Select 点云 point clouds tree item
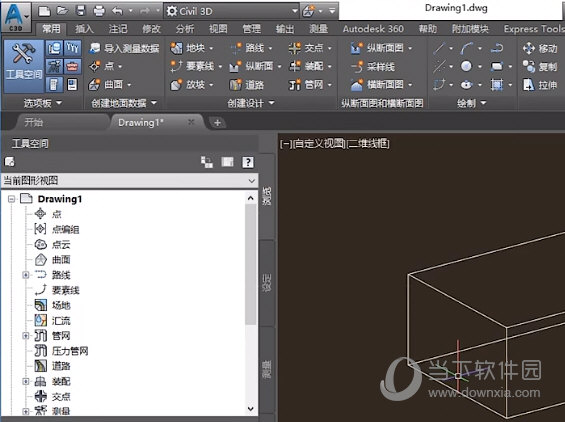This screenshot has width=565, height=422. [61, 245]
